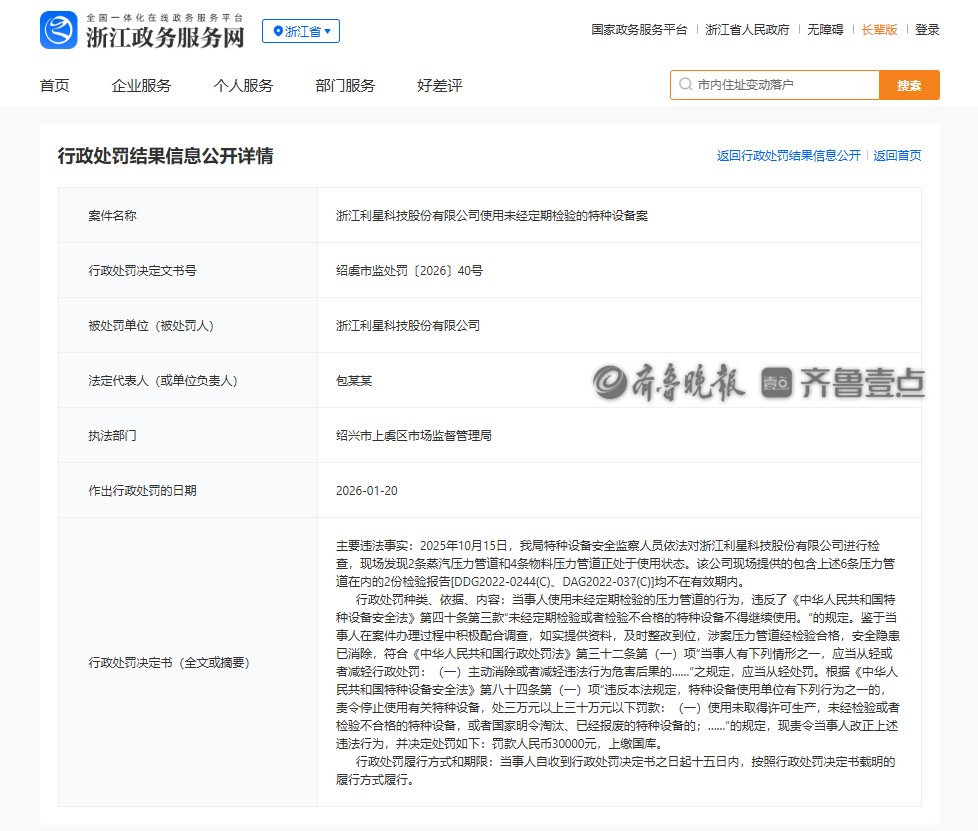Image resolution: width=978 pixels, height=831 pixels.
Task: Click the 返回首页 link
Action: tap(899, 156)
